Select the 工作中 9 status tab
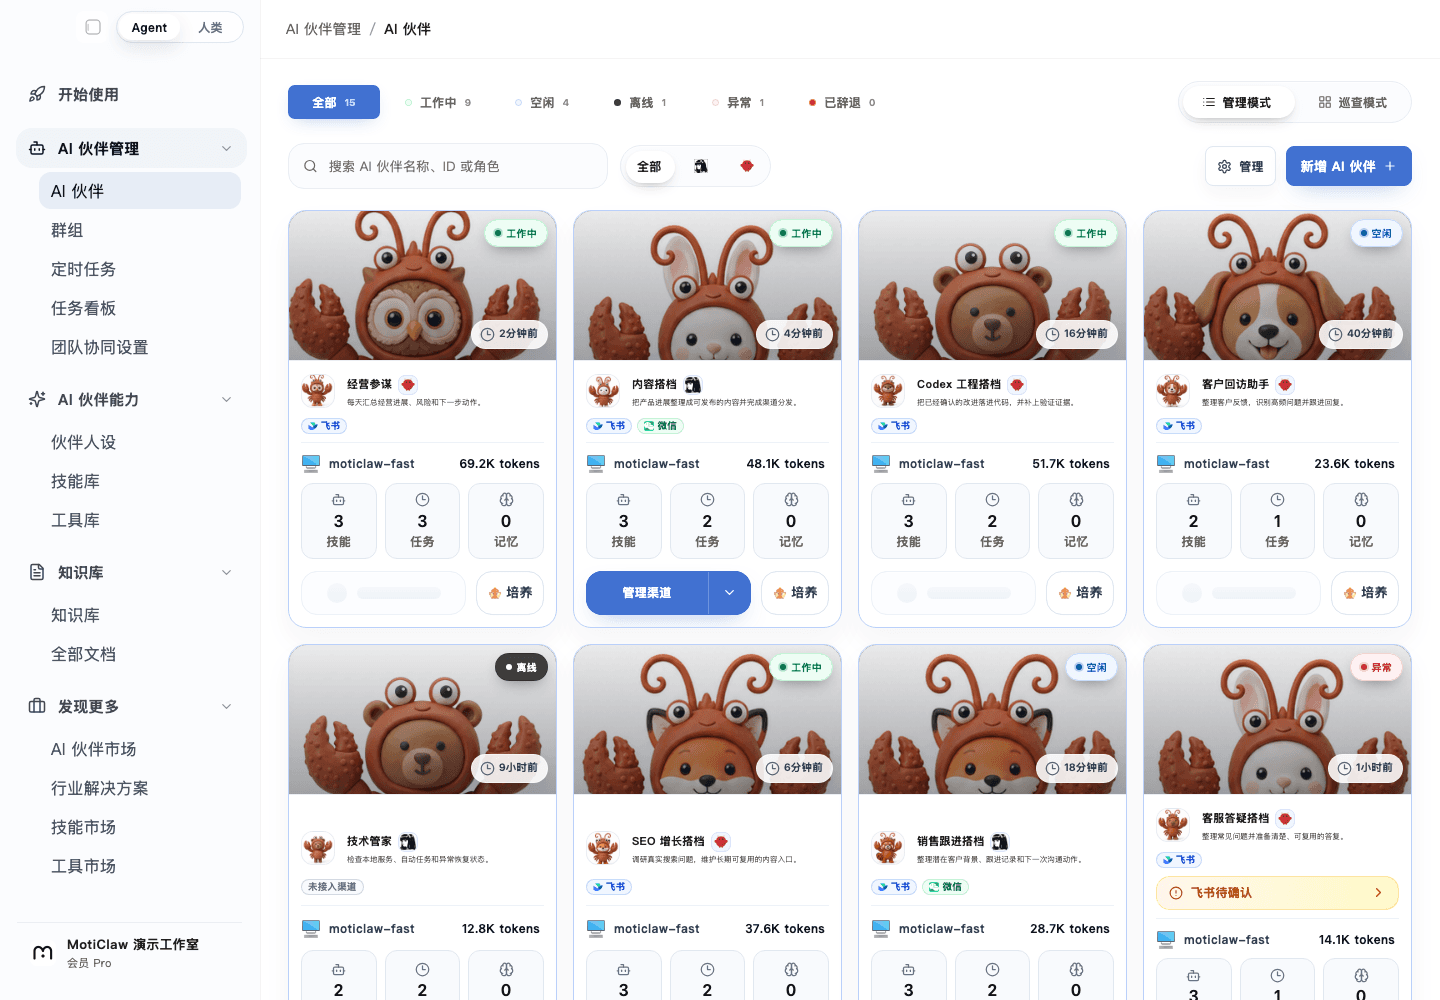This screenshot has height=1000, width=1440. [x=438, y=102]
